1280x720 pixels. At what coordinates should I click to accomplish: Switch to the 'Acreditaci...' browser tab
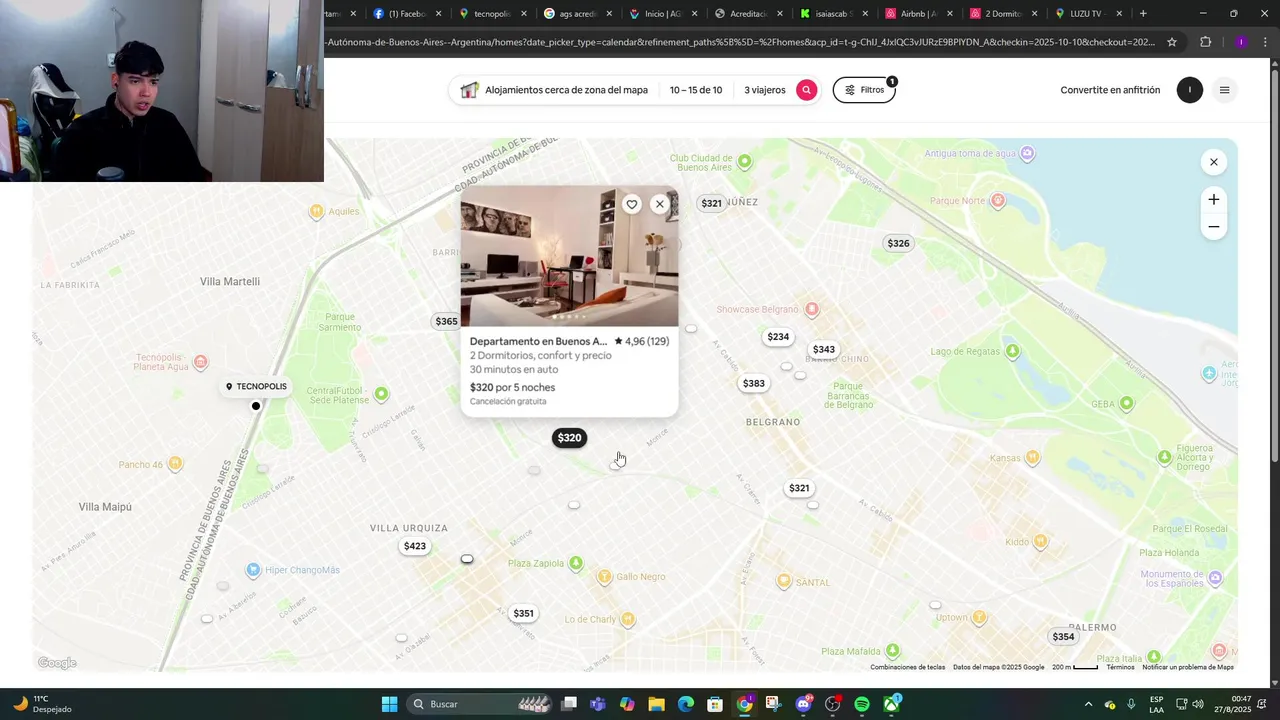(x=748, y=14)
